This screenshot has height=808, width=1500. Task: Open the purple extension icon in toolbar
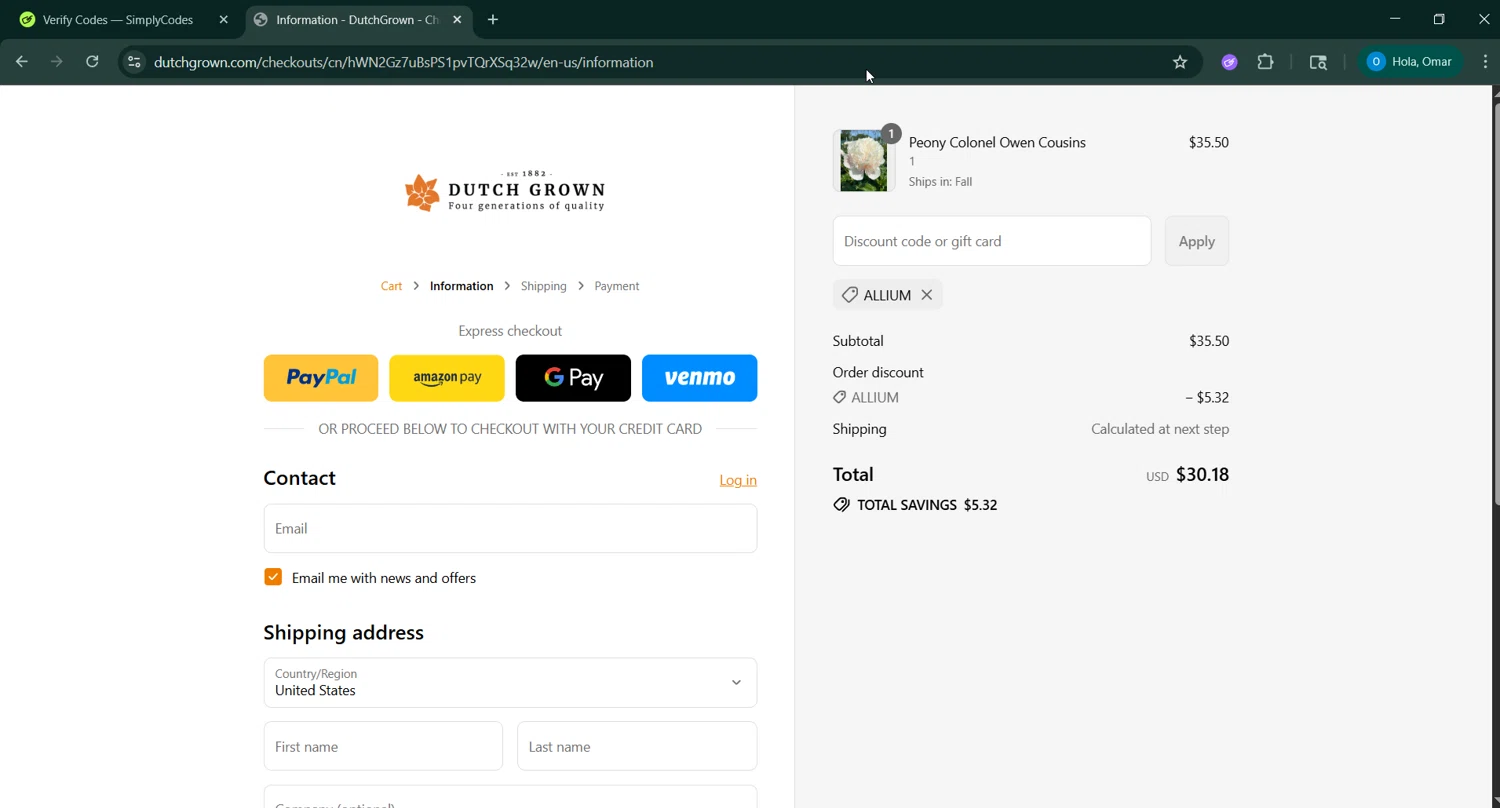click(1230, 62)
